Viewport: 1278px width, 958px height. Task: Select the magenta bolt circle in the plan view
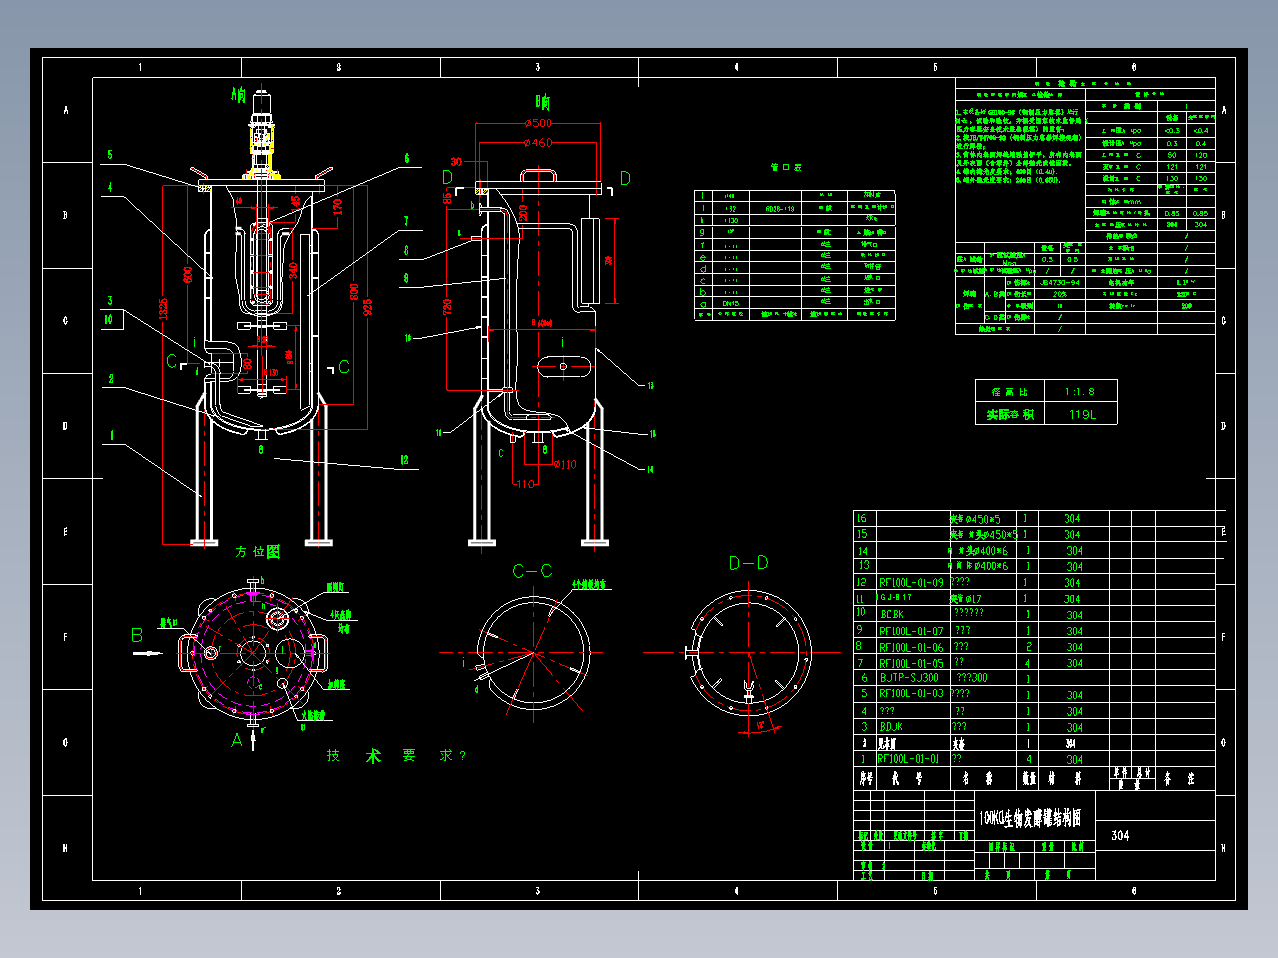(x=254, y=652)
